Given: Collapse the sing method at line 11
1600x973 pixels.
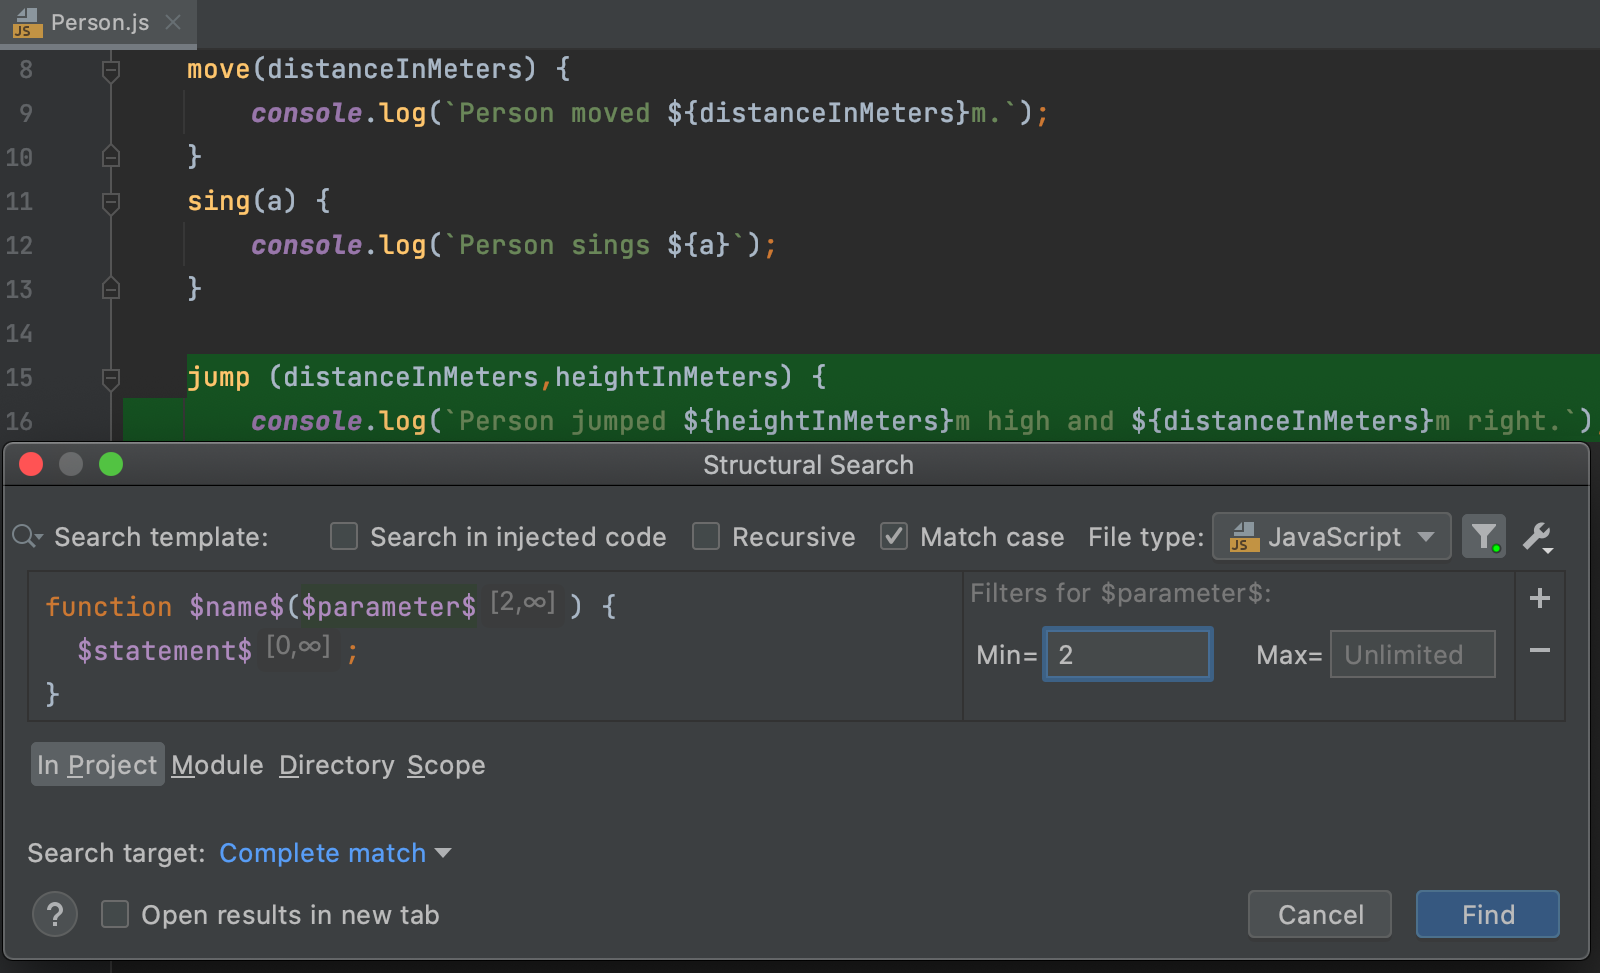Looking at the screenshot, I should (x=111, y=202).
